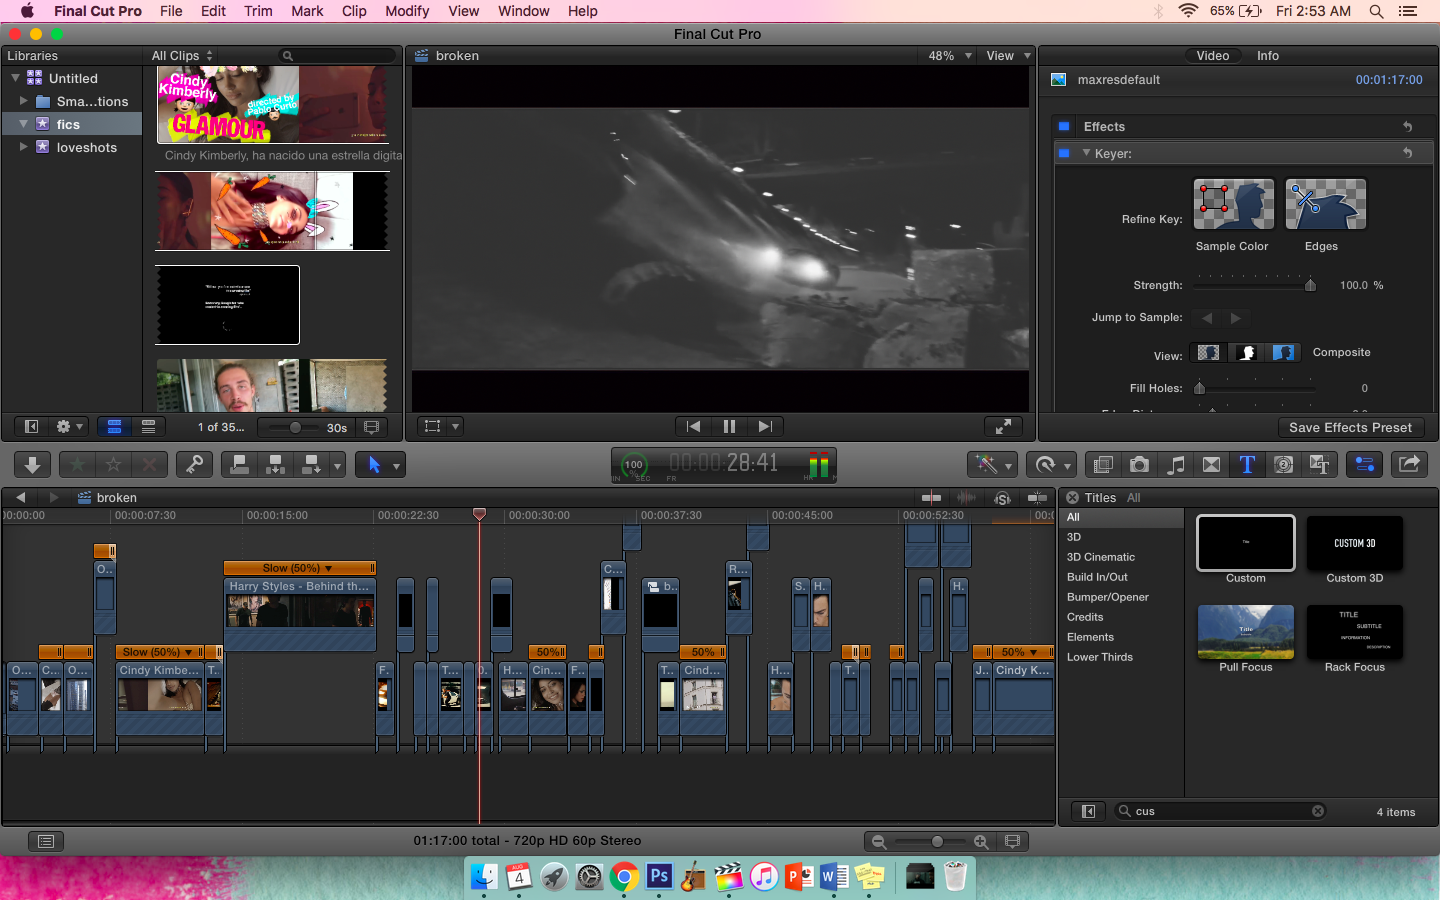Click Save Effects Preset button
Screen dimensions: 1440x900
(x=1350, y=428)
